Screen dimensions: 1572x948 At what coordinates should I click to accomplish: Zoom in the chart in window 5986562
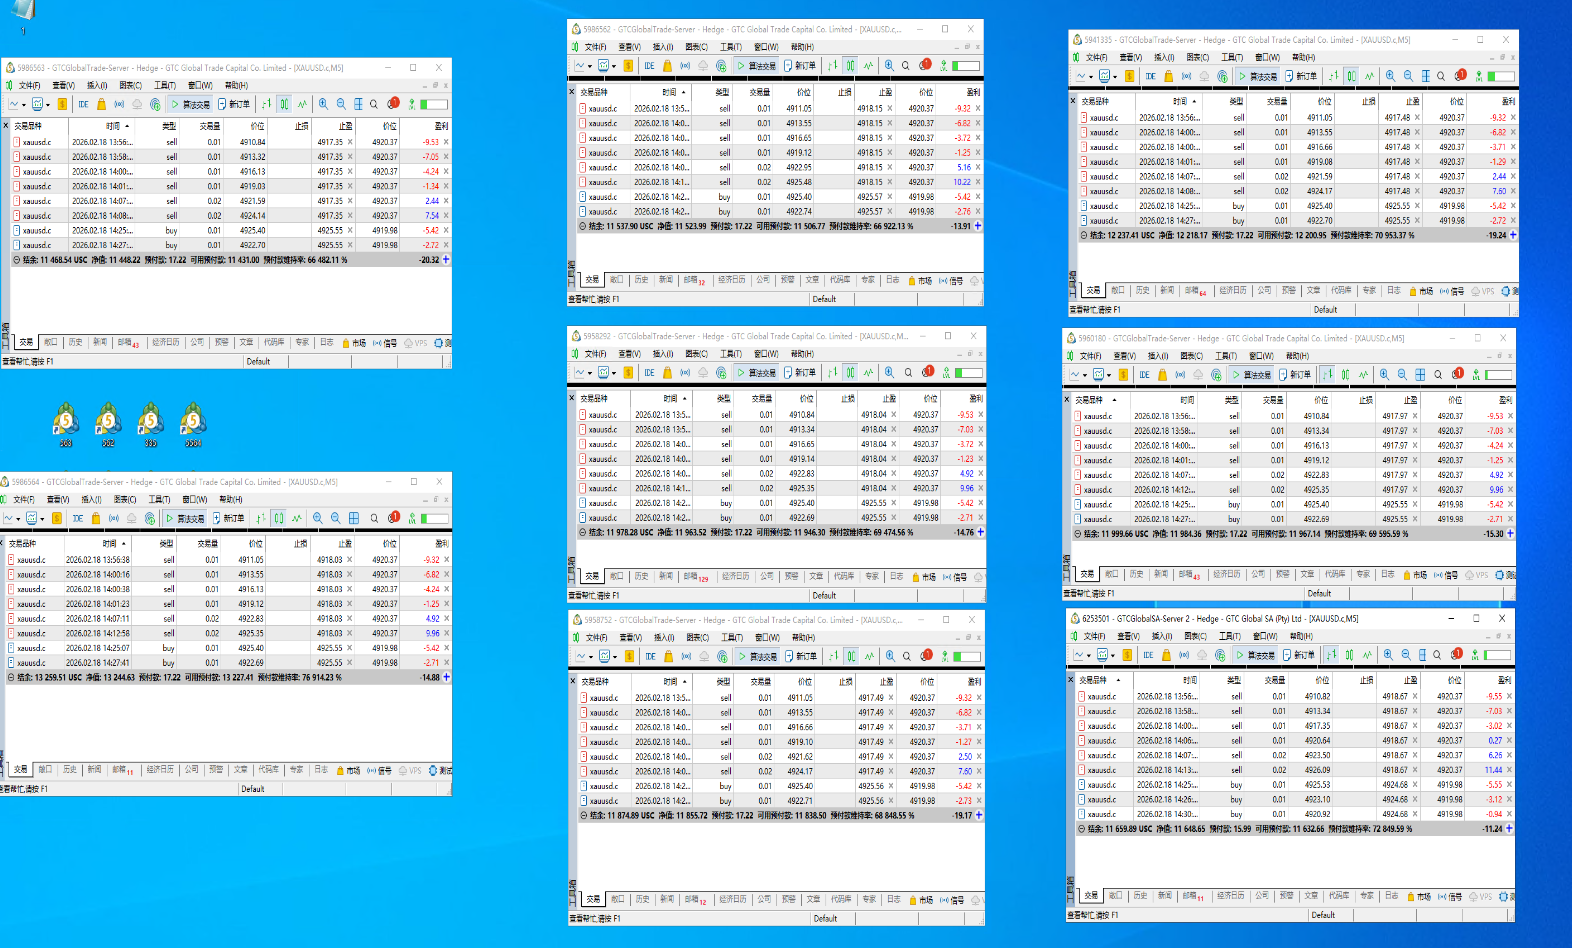(889, 66)
